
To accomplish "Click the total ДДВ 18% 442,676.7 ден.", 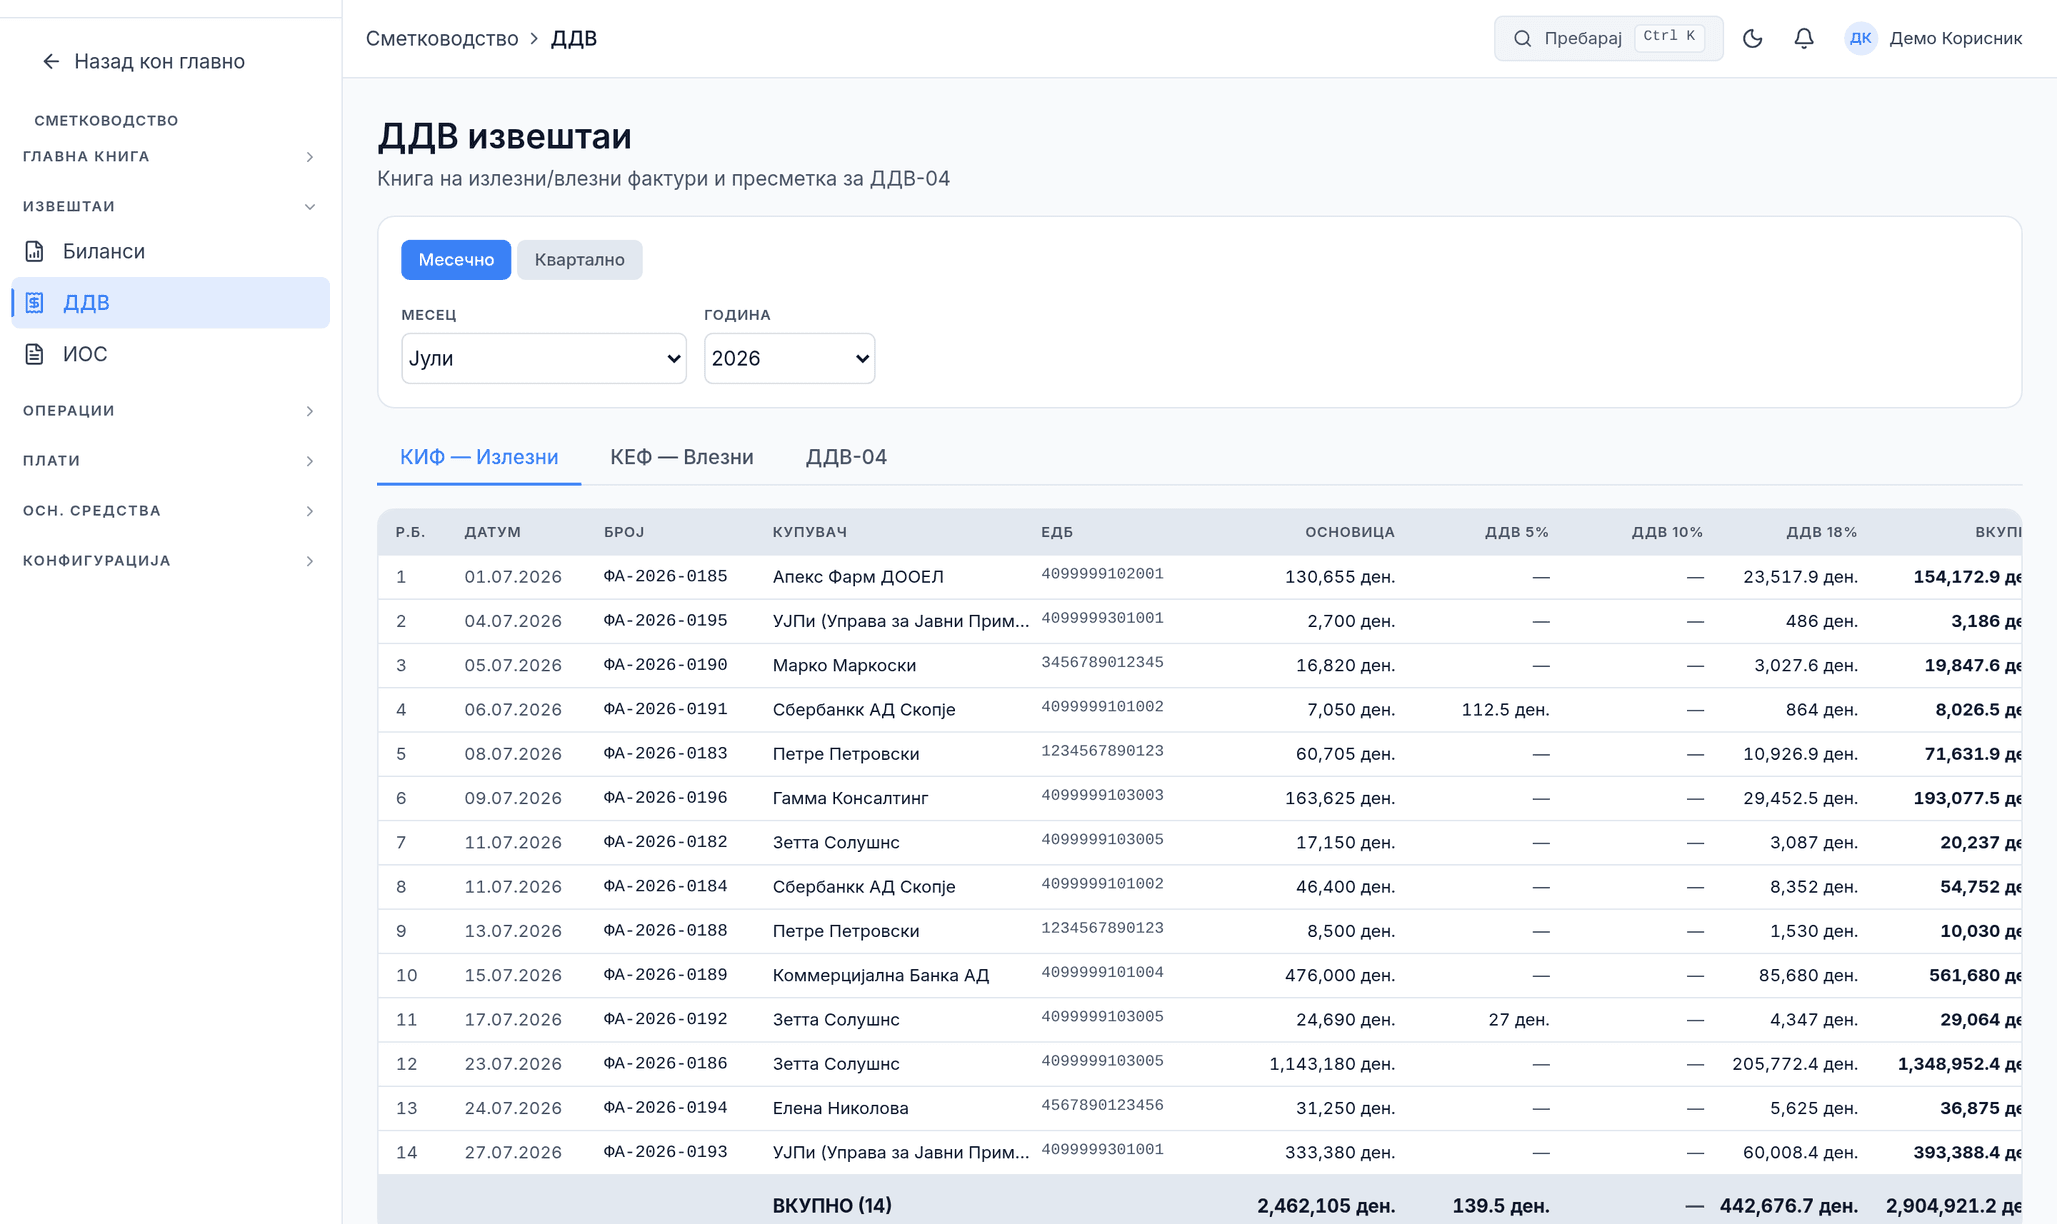I will pyautogui.click(x=1788, y=1206).
